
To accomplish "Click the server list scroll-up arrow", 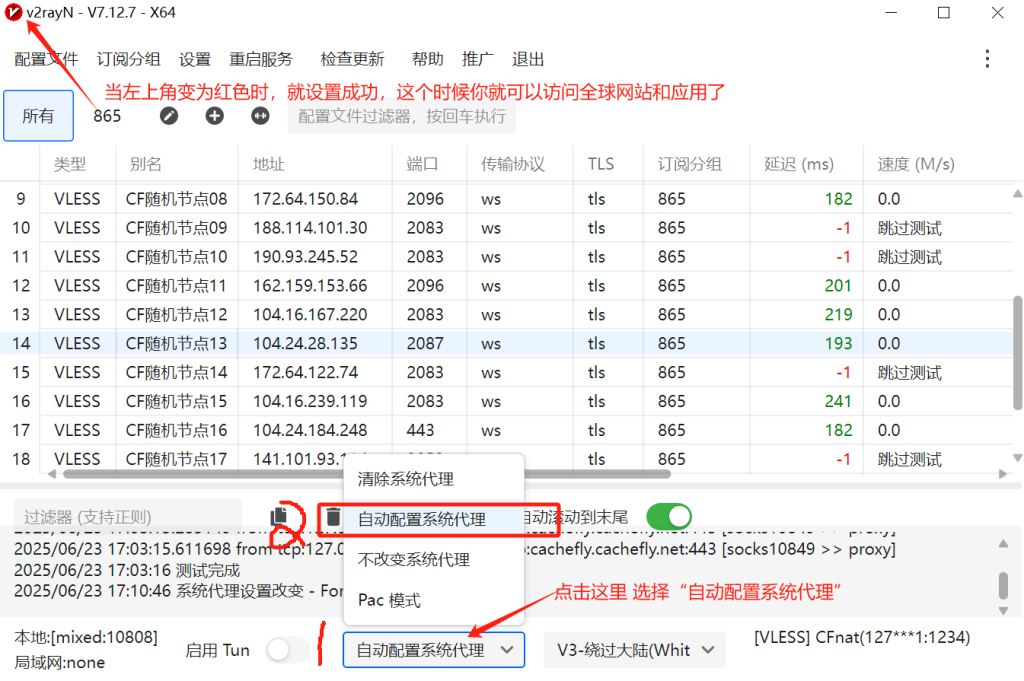I will (x=1017, y=194).
